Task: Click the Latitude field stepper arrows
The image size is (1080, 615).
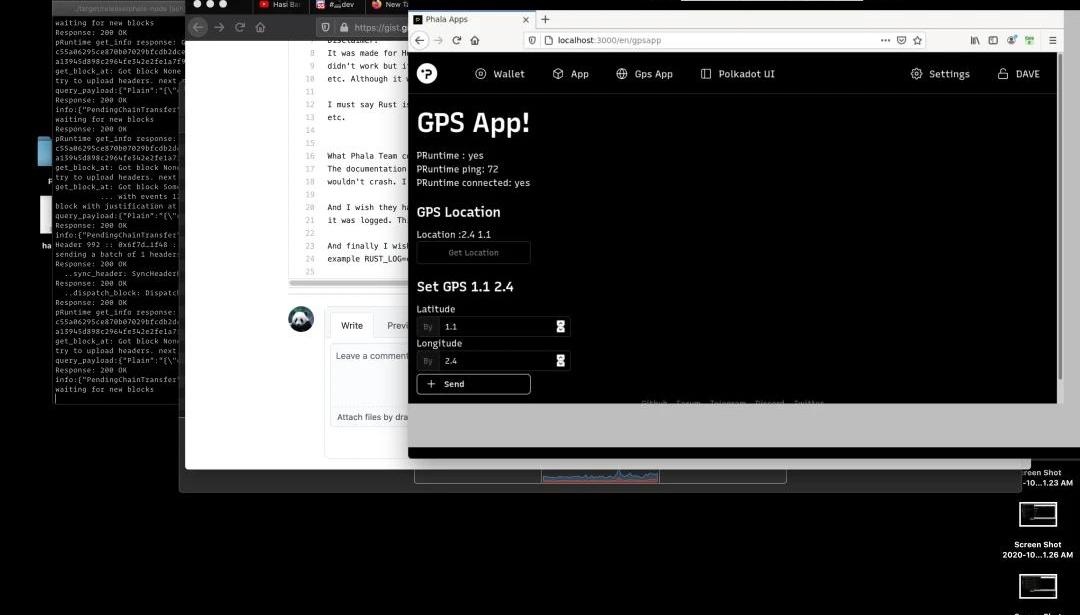Action: pos(561,327)
